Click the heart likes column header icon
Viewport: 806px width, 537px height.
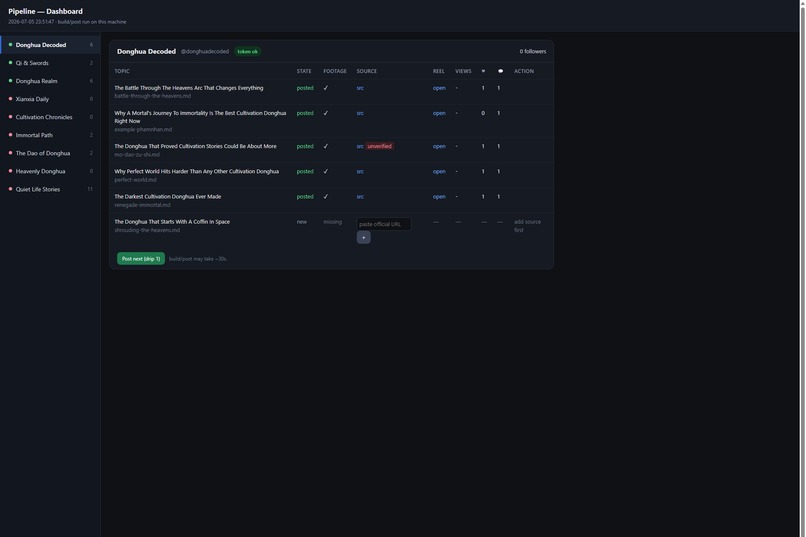tap(483, 71)
